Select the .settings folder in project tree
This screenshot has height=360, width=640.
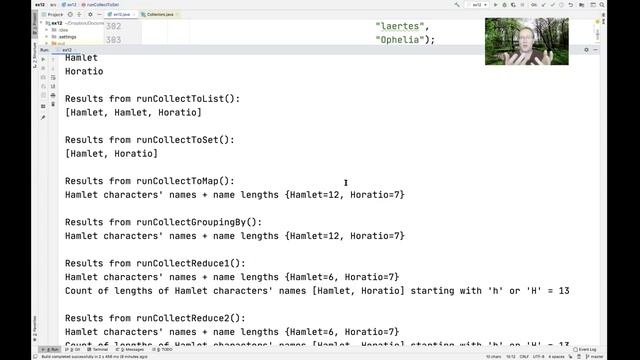click(64, 37)
